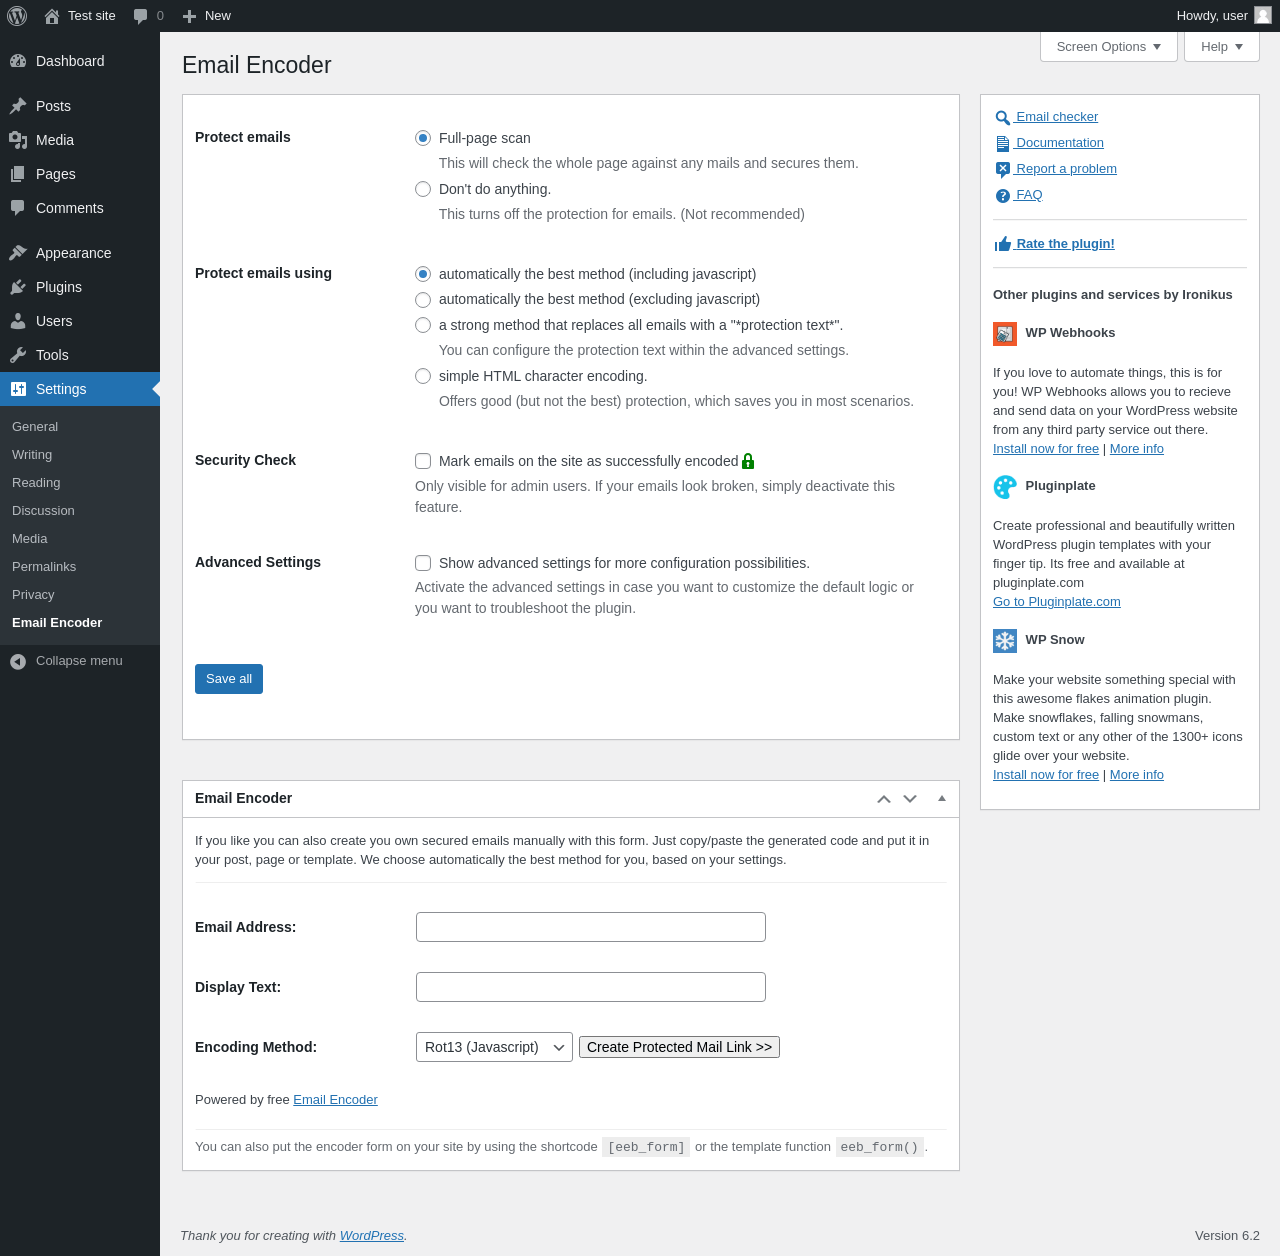The image size is (1280, 1256).
Task: Enable Mark emails as successfully encoded
Action: [423, 461]
